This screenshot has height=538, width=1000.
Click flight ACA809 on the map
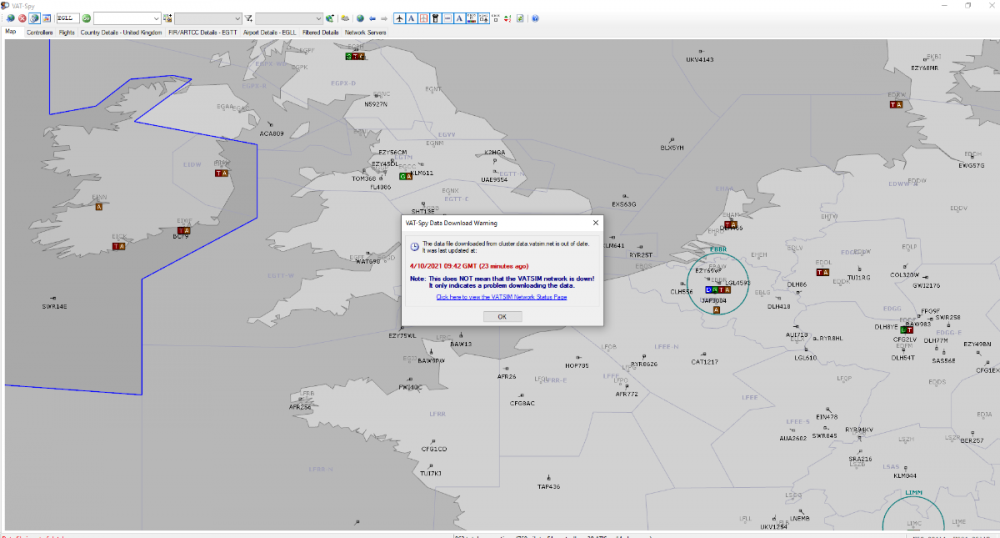click(271, 133)
